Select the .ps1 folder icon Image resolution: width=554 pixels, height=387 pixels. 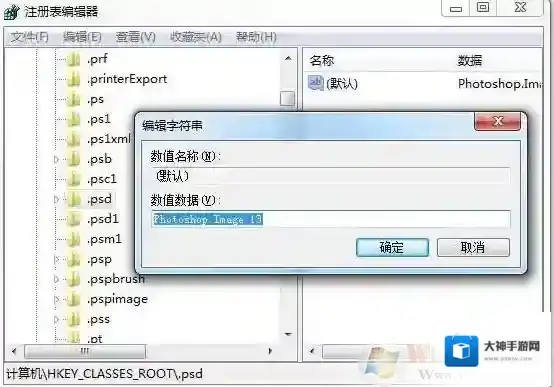[74, 119]
